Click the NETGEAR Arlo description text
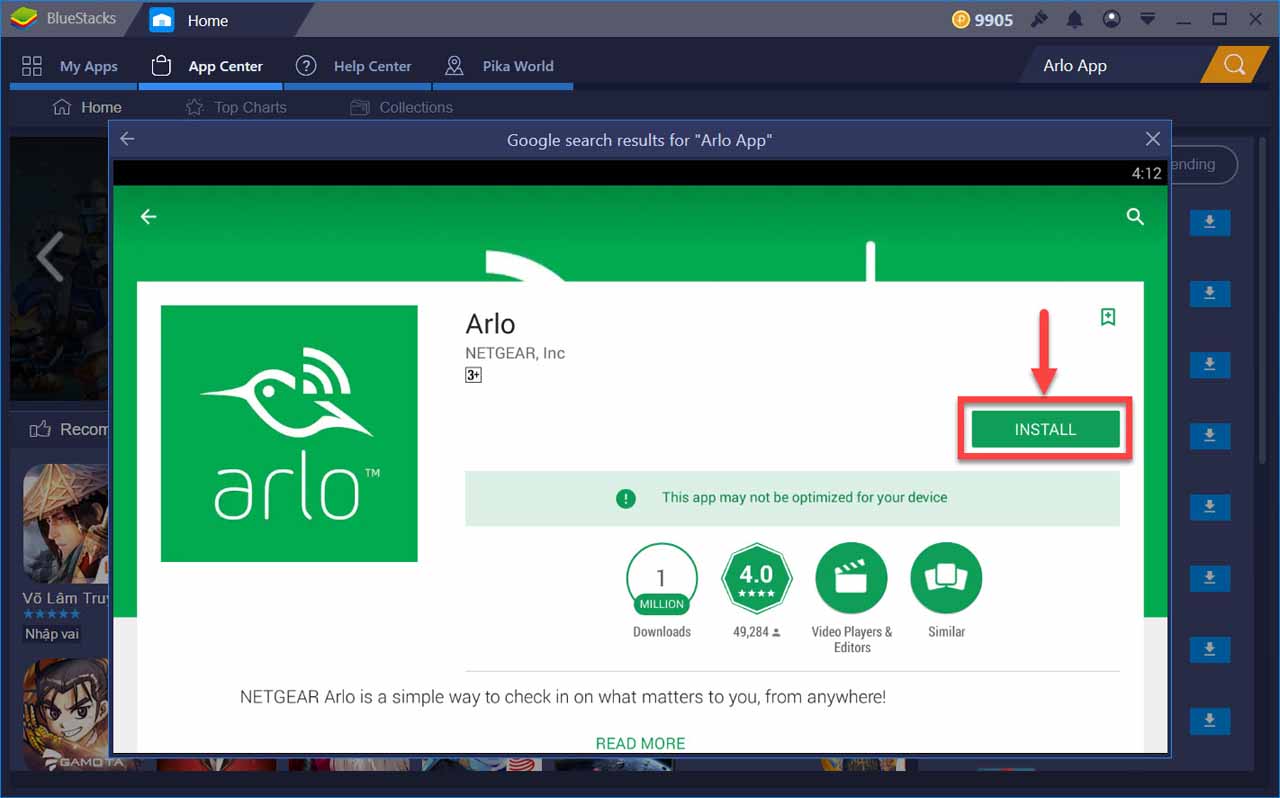 click(x=563, y=697)
